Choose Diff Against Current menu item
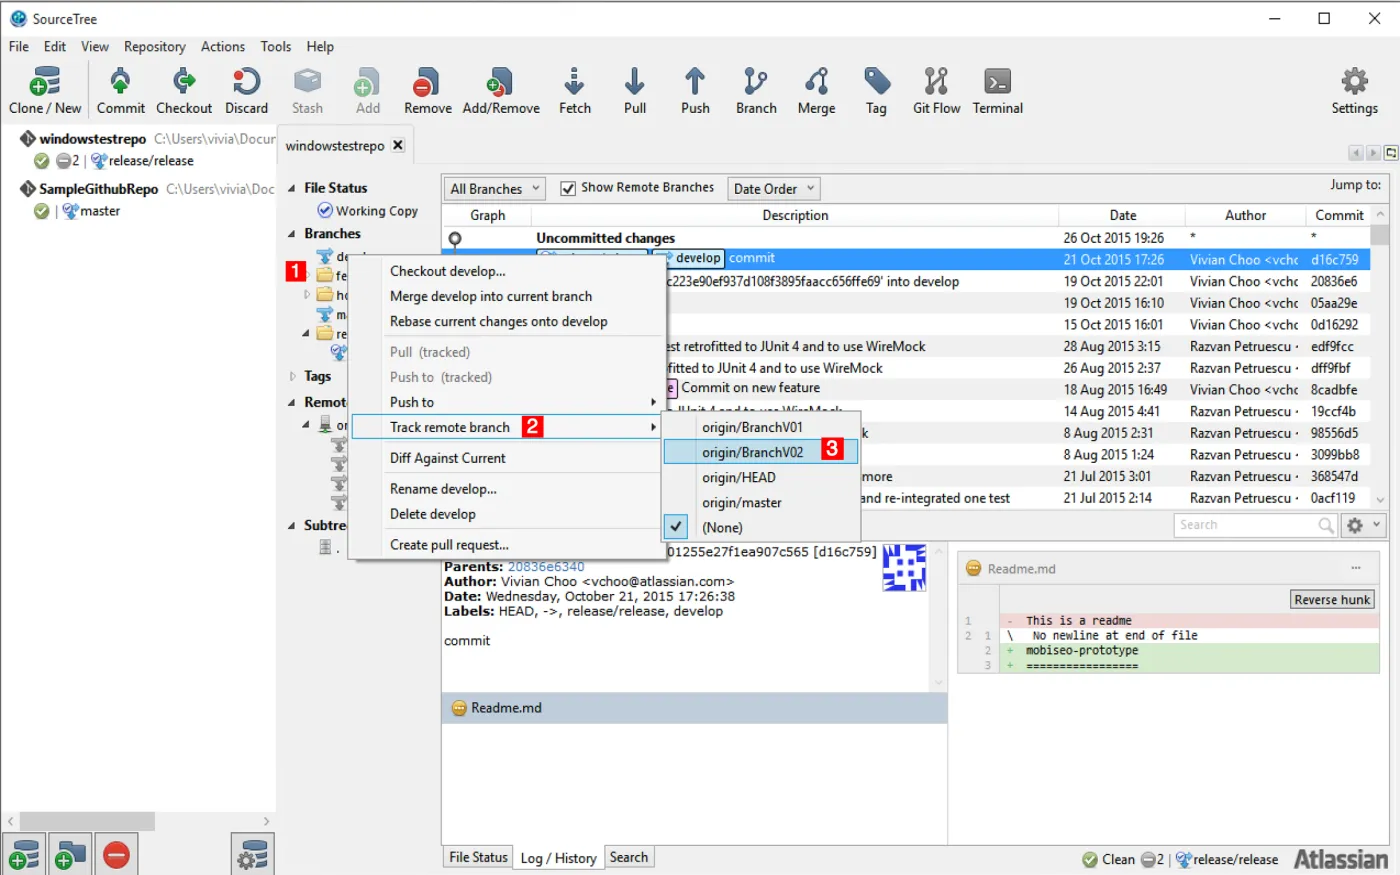This screenshot has height=875, width=1400. 506,458
